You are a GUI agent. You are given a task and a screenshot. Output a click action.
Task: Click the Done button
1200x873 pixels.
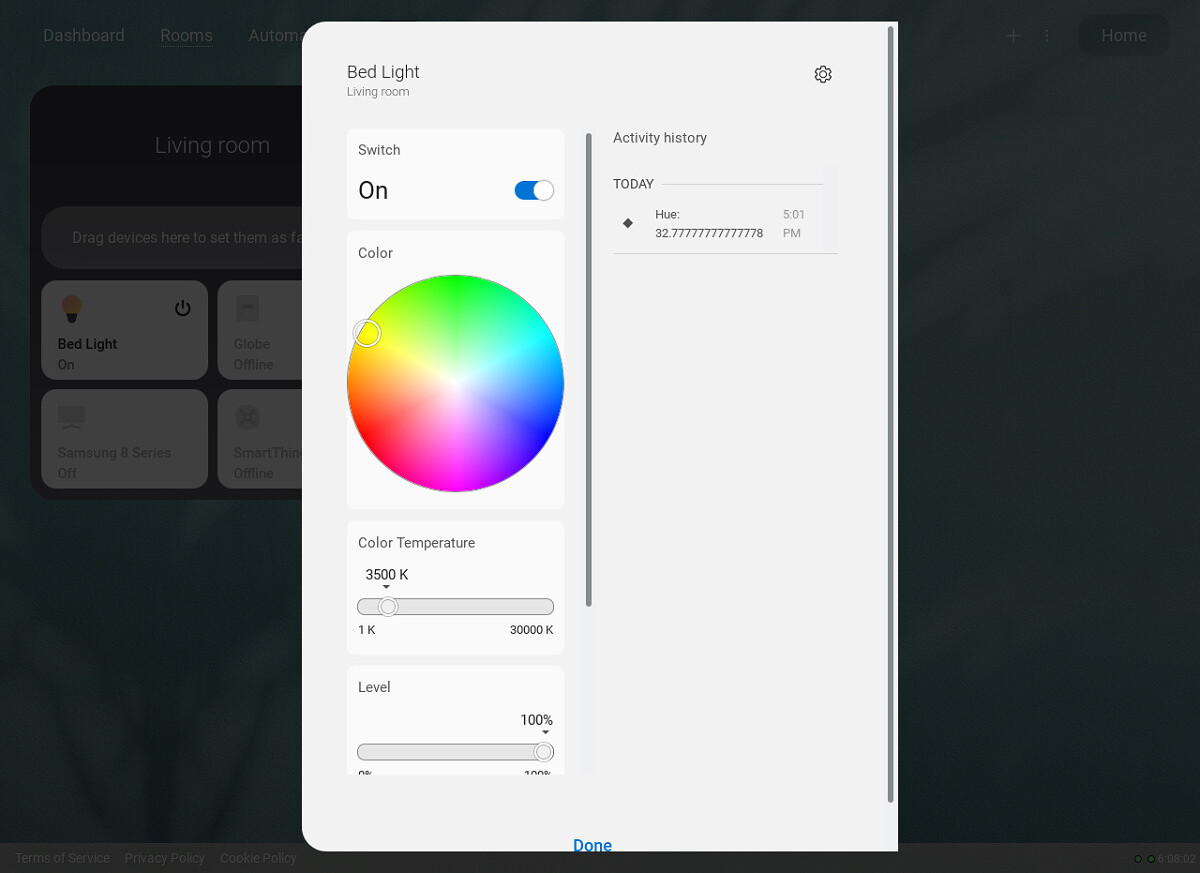[x=592, y=845]
